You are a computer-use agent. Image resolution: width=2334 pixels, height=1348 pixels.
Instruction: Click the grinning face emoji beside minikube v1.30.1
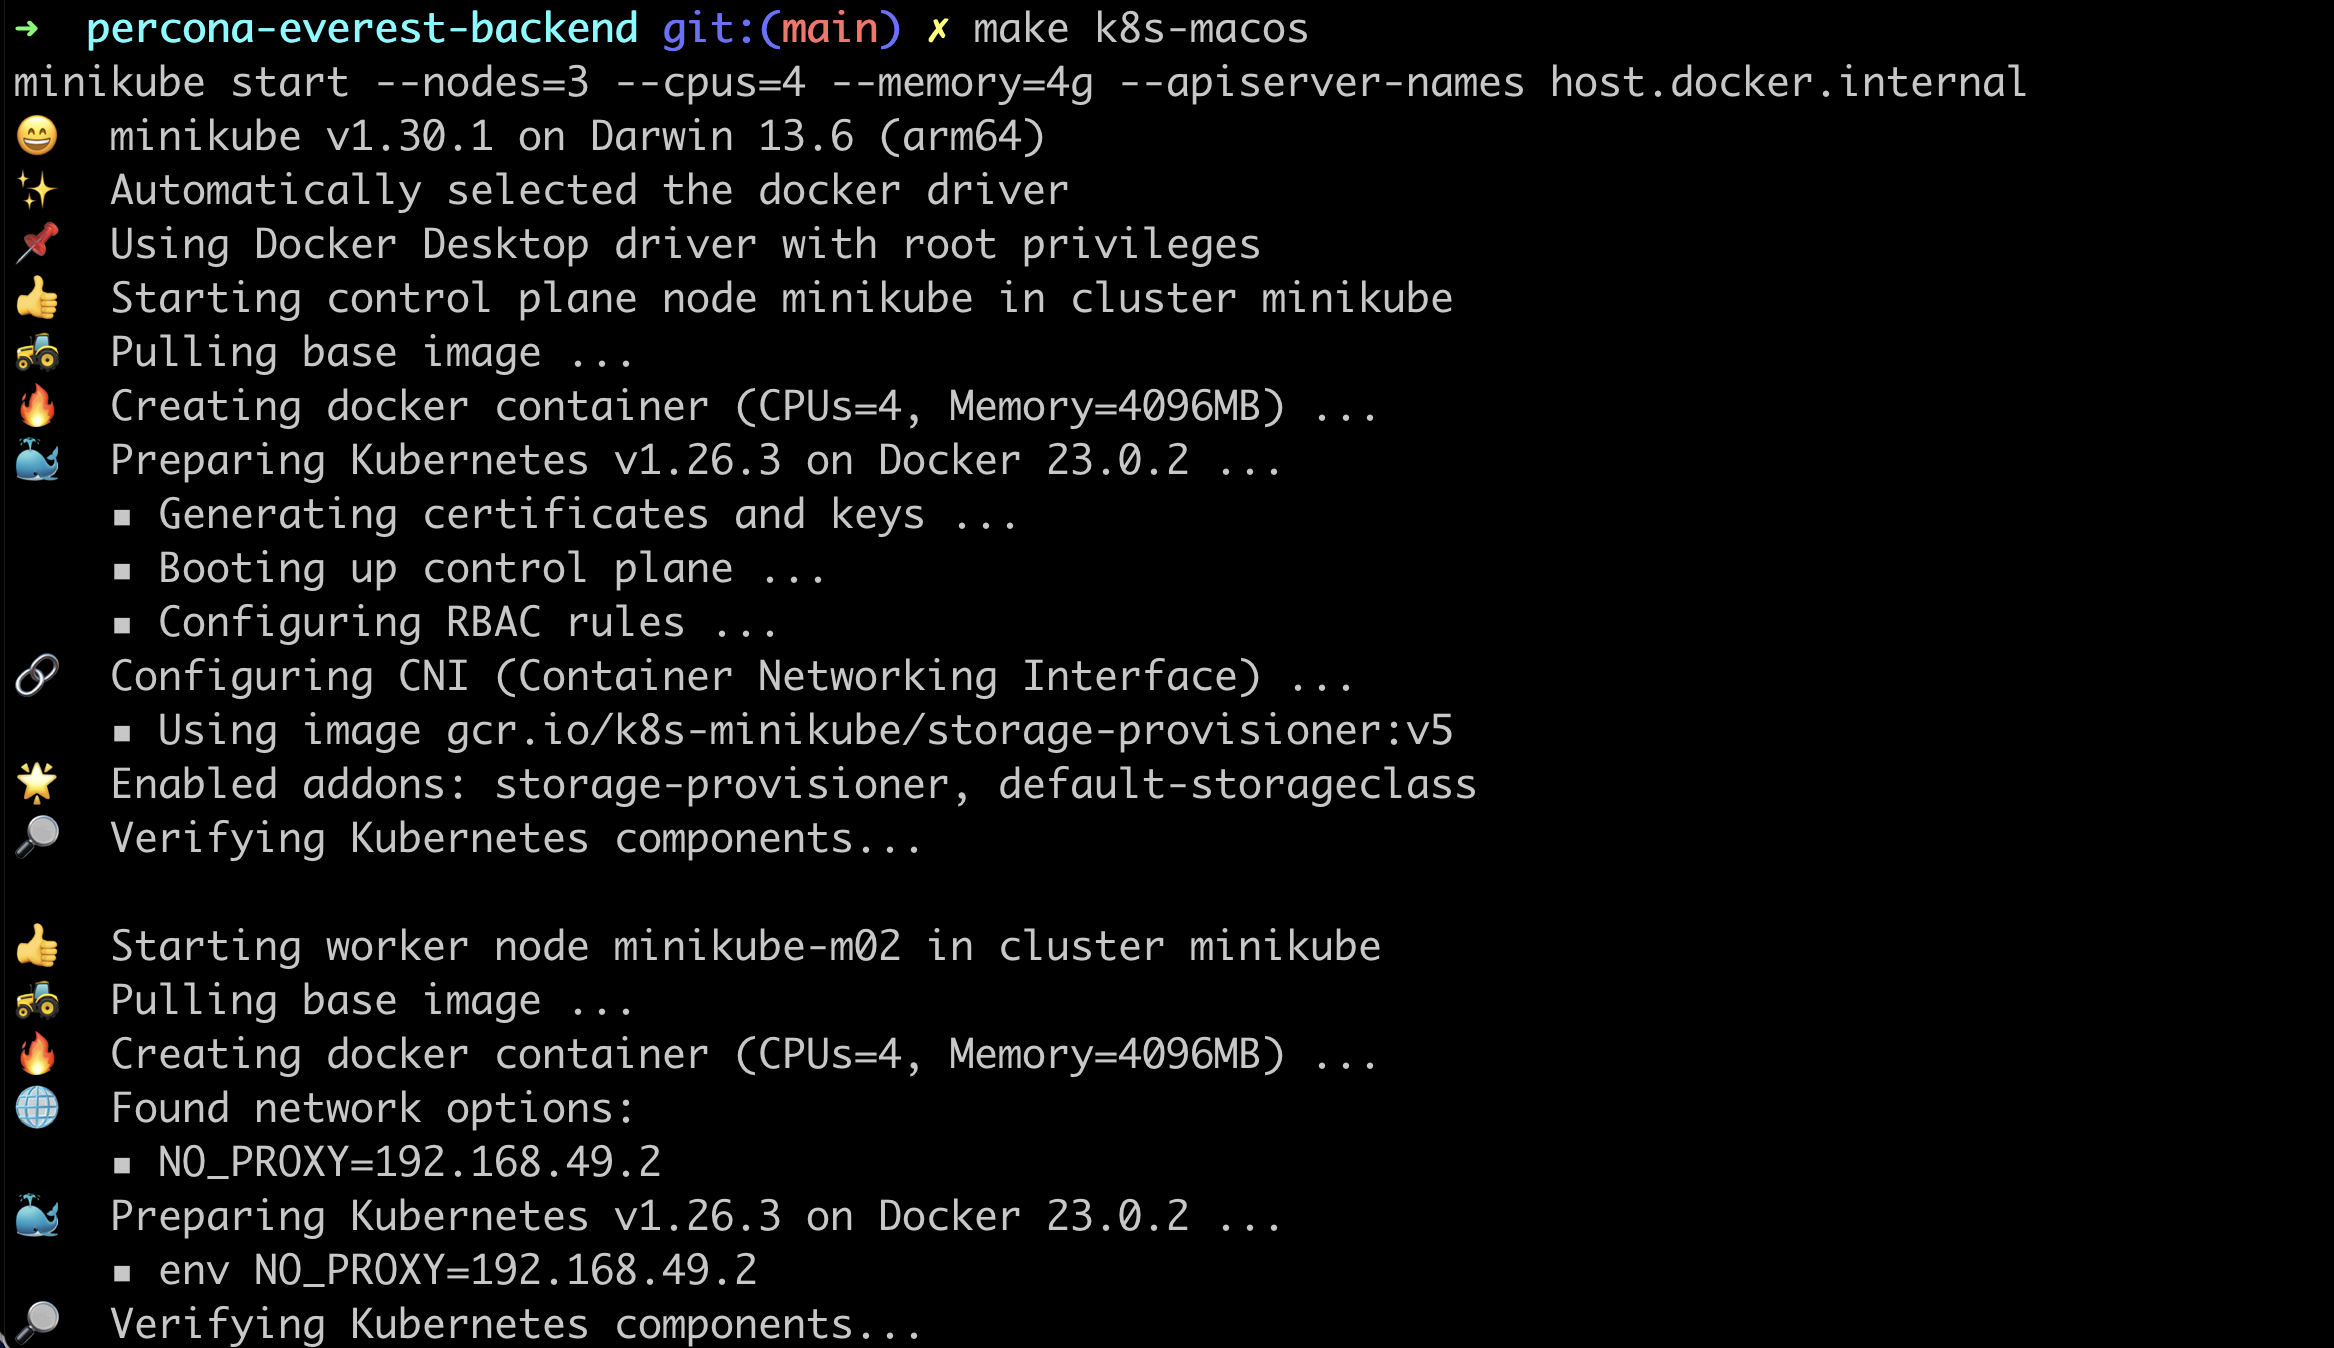pyautogui.click(x=37, y=136)
